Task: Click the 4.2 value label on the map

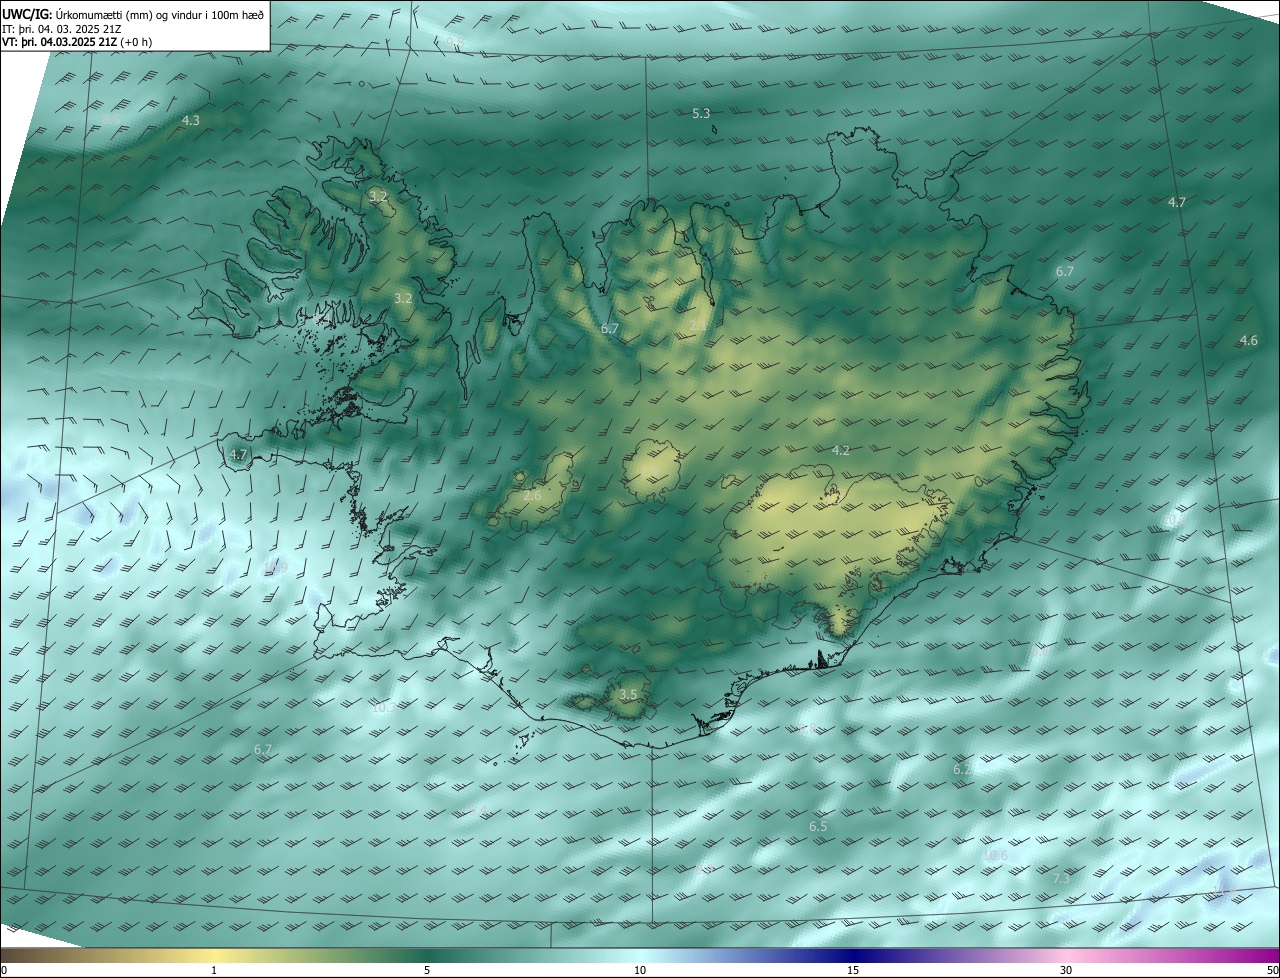Action: click(x=841, y=451)
